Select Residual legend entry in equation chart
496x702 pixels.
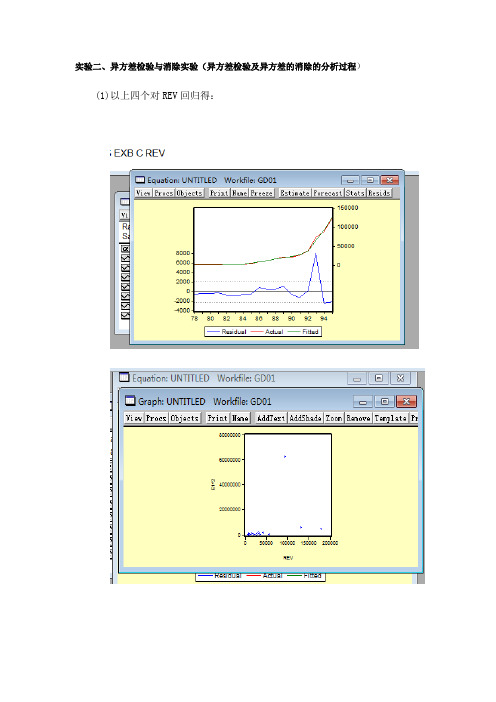tap(227, 332)
